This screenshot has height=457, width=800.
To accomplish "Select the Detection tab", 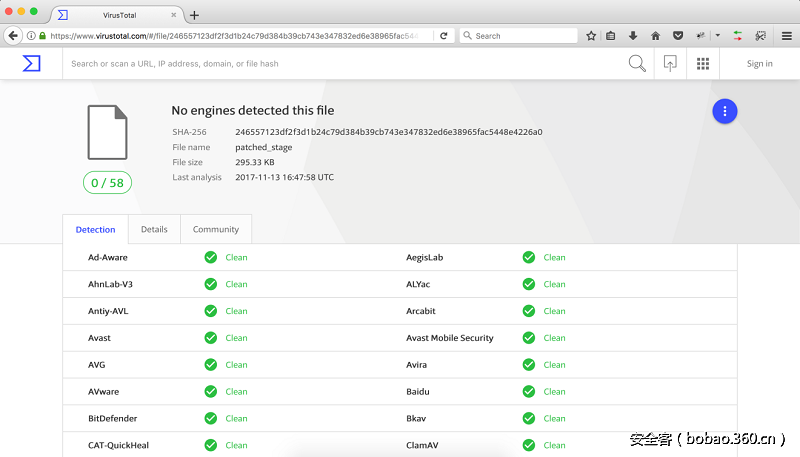I will [x=96, y=229].
